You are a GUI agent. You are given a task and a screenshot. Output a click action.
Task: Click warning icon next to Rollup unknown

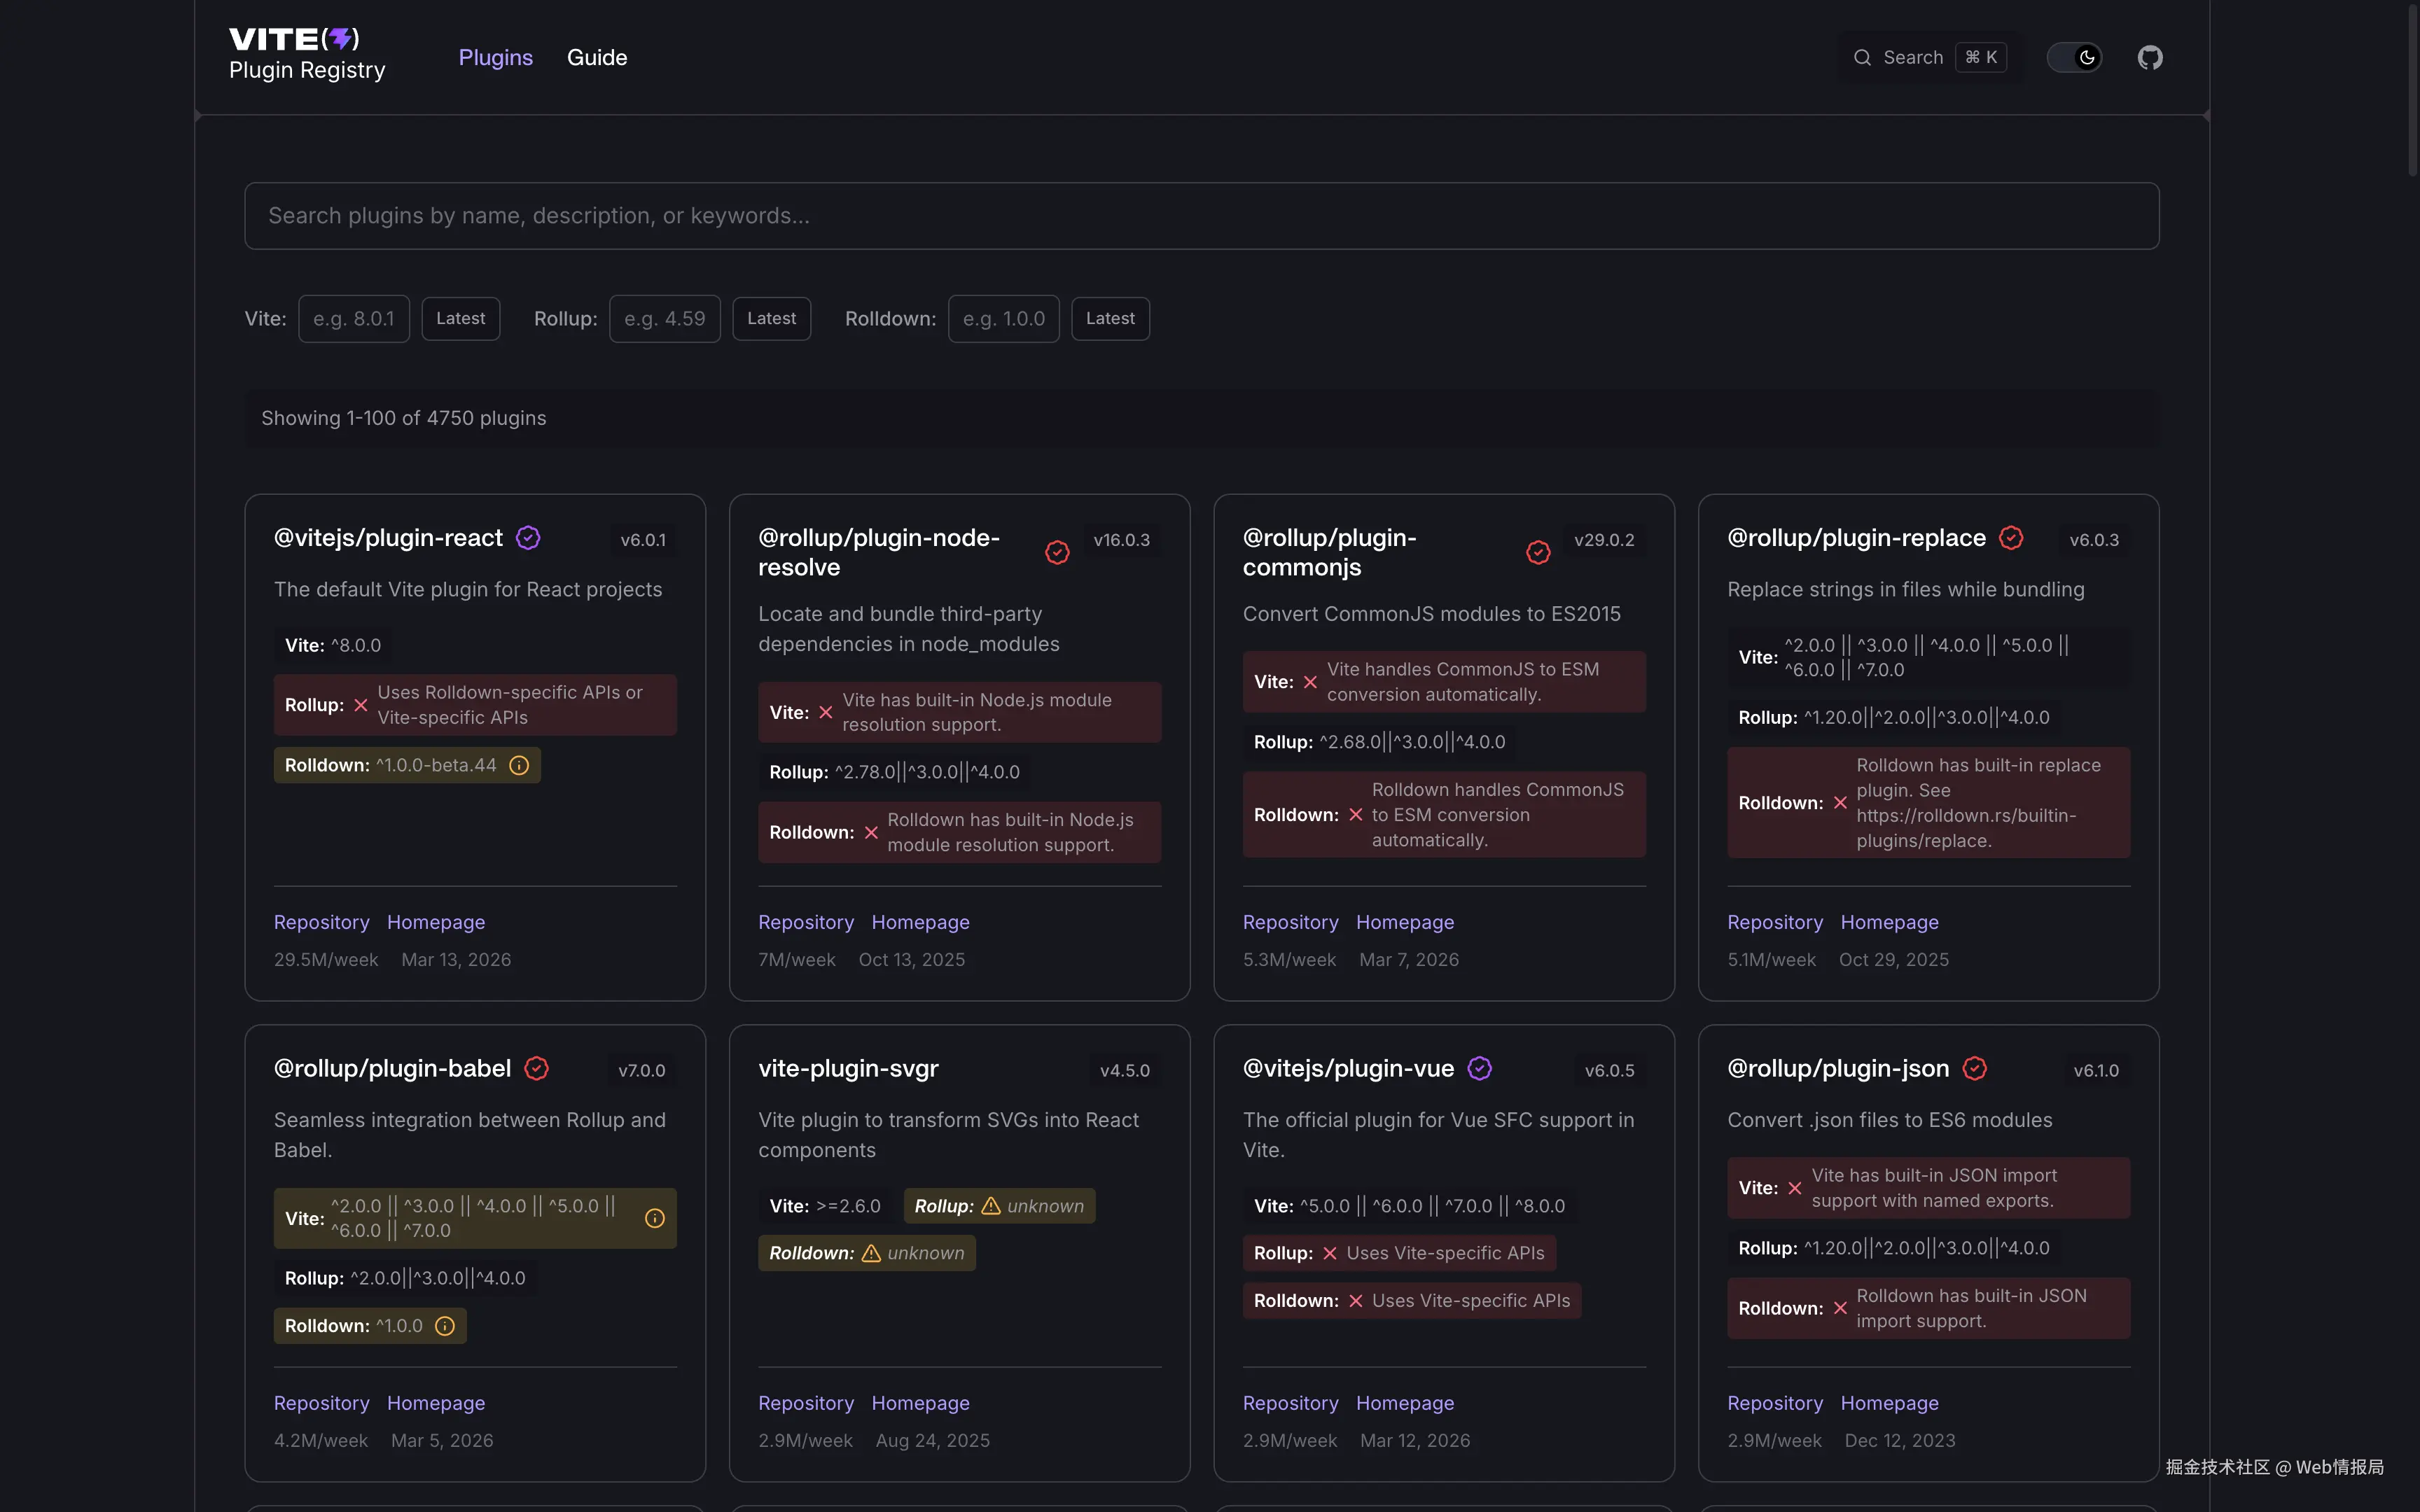click(x=990, y=1206)
